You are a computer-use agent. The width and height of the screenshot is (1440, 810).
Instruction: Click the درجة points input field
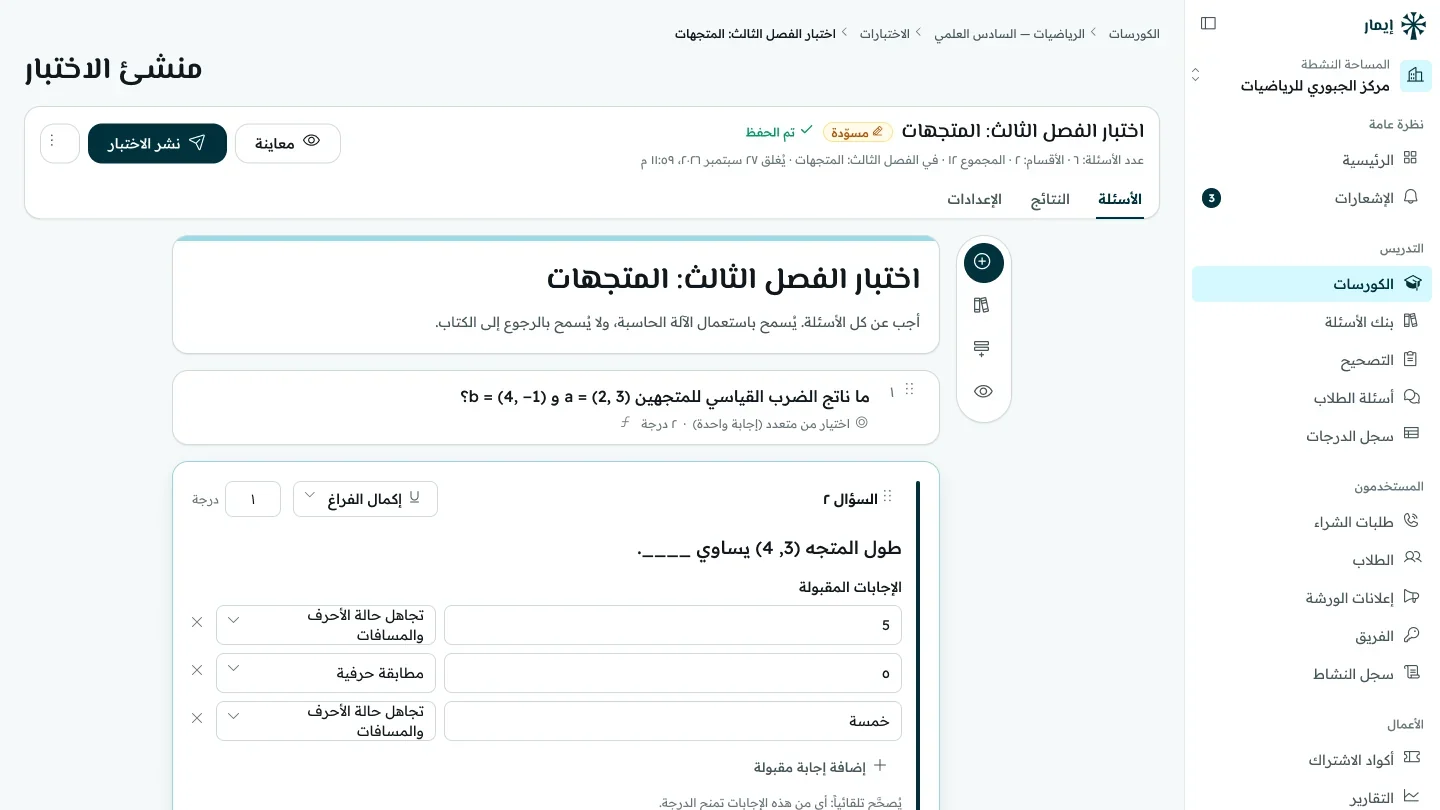[253, 499]
